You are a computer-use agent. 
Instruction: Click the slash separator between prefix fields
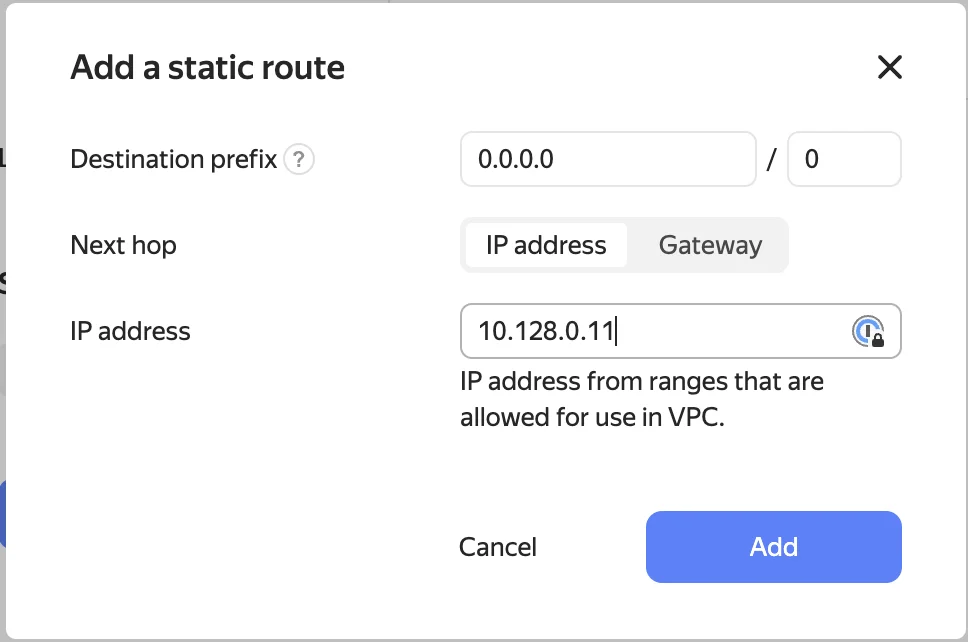pyautogui.click(x=772, y=159)
